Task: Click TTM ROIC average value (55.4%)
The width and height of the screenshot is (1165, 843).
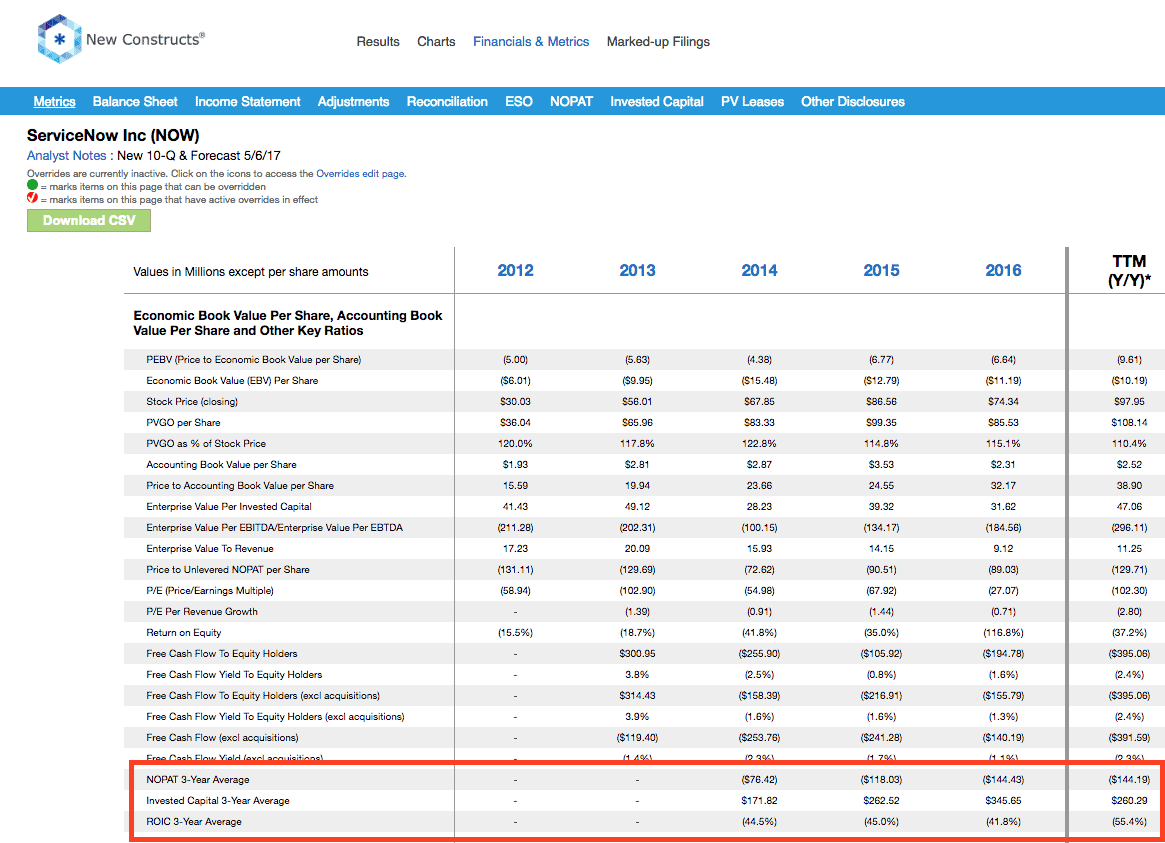Action: coord(1129,821)
